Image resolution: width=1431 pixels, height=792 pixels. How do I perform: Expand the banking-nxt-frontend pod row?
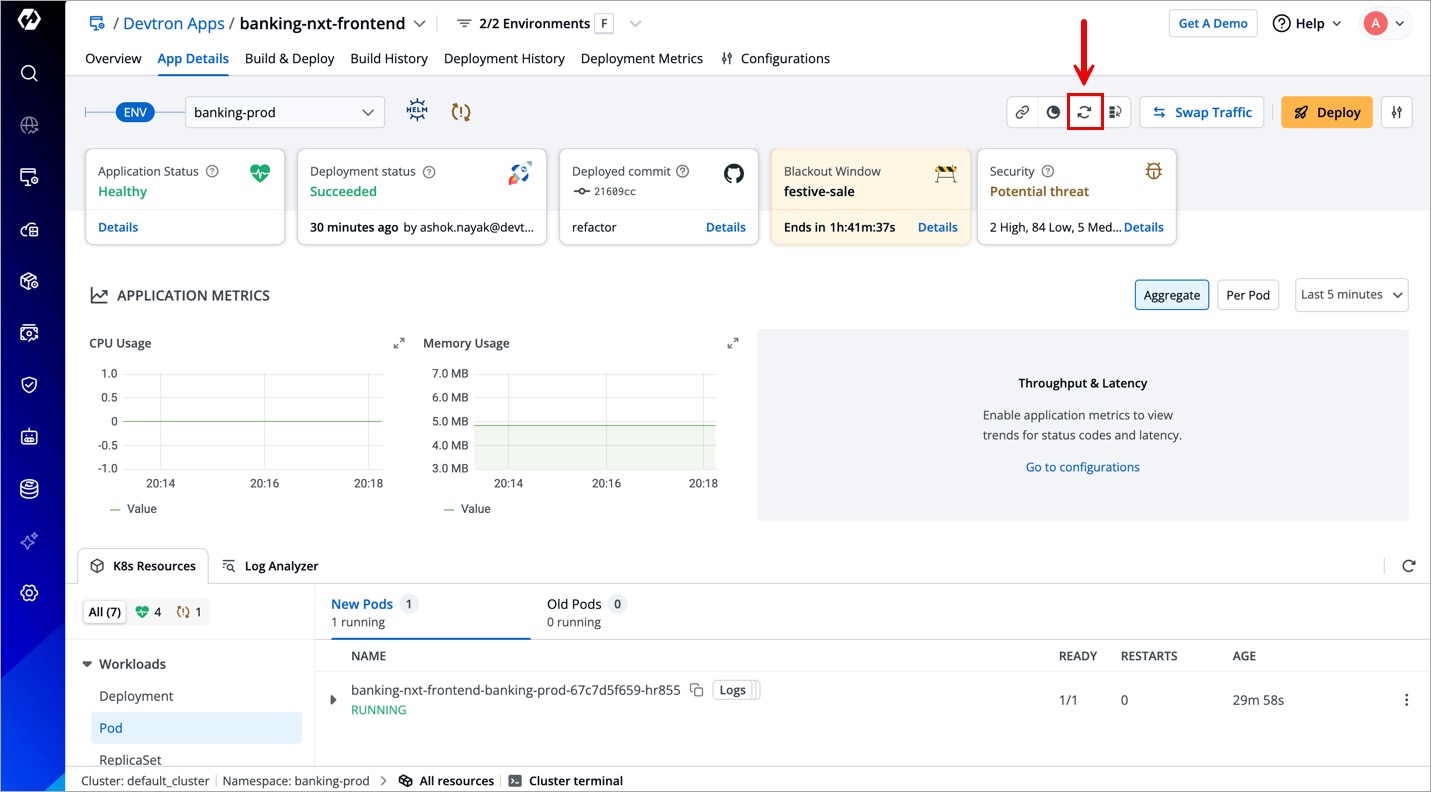pyautogui.click(x=334, y=700)
